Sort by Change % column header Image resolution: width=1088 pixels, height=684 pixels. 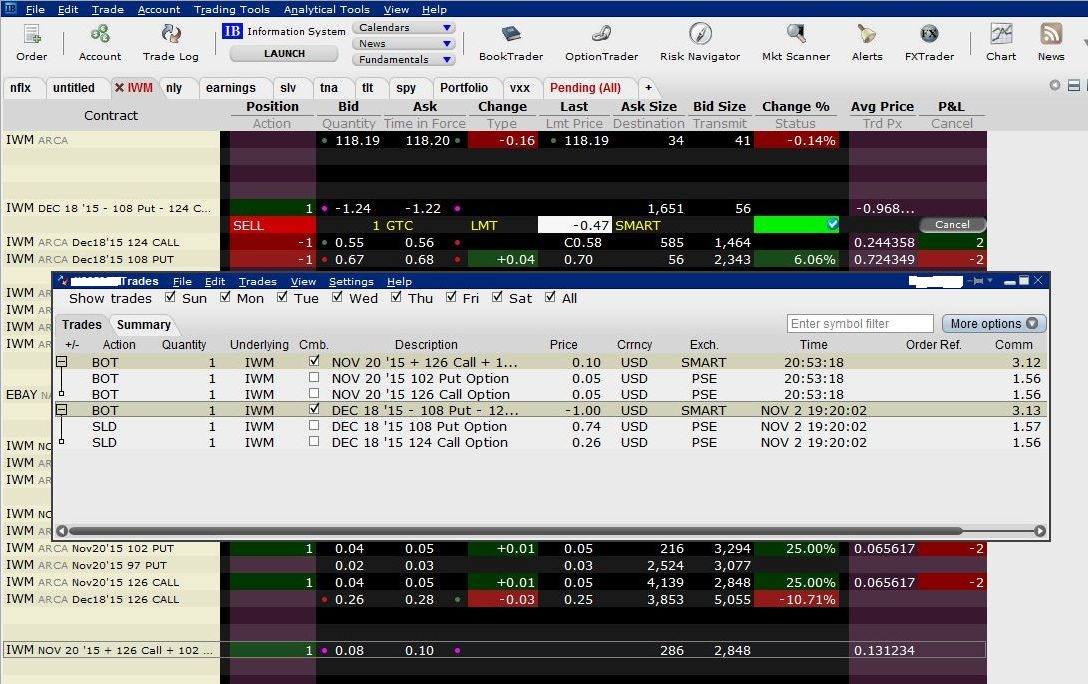click(x=795, y=107)
